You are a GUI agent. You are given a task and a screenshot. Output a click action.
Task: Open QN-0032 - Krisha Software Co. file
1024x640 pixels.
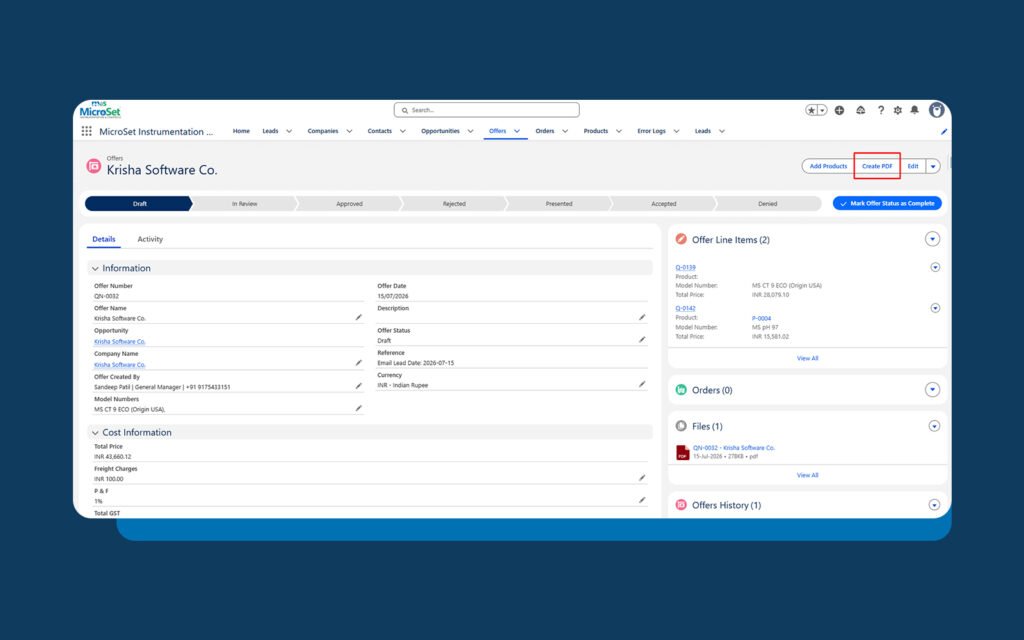(733, 448)
